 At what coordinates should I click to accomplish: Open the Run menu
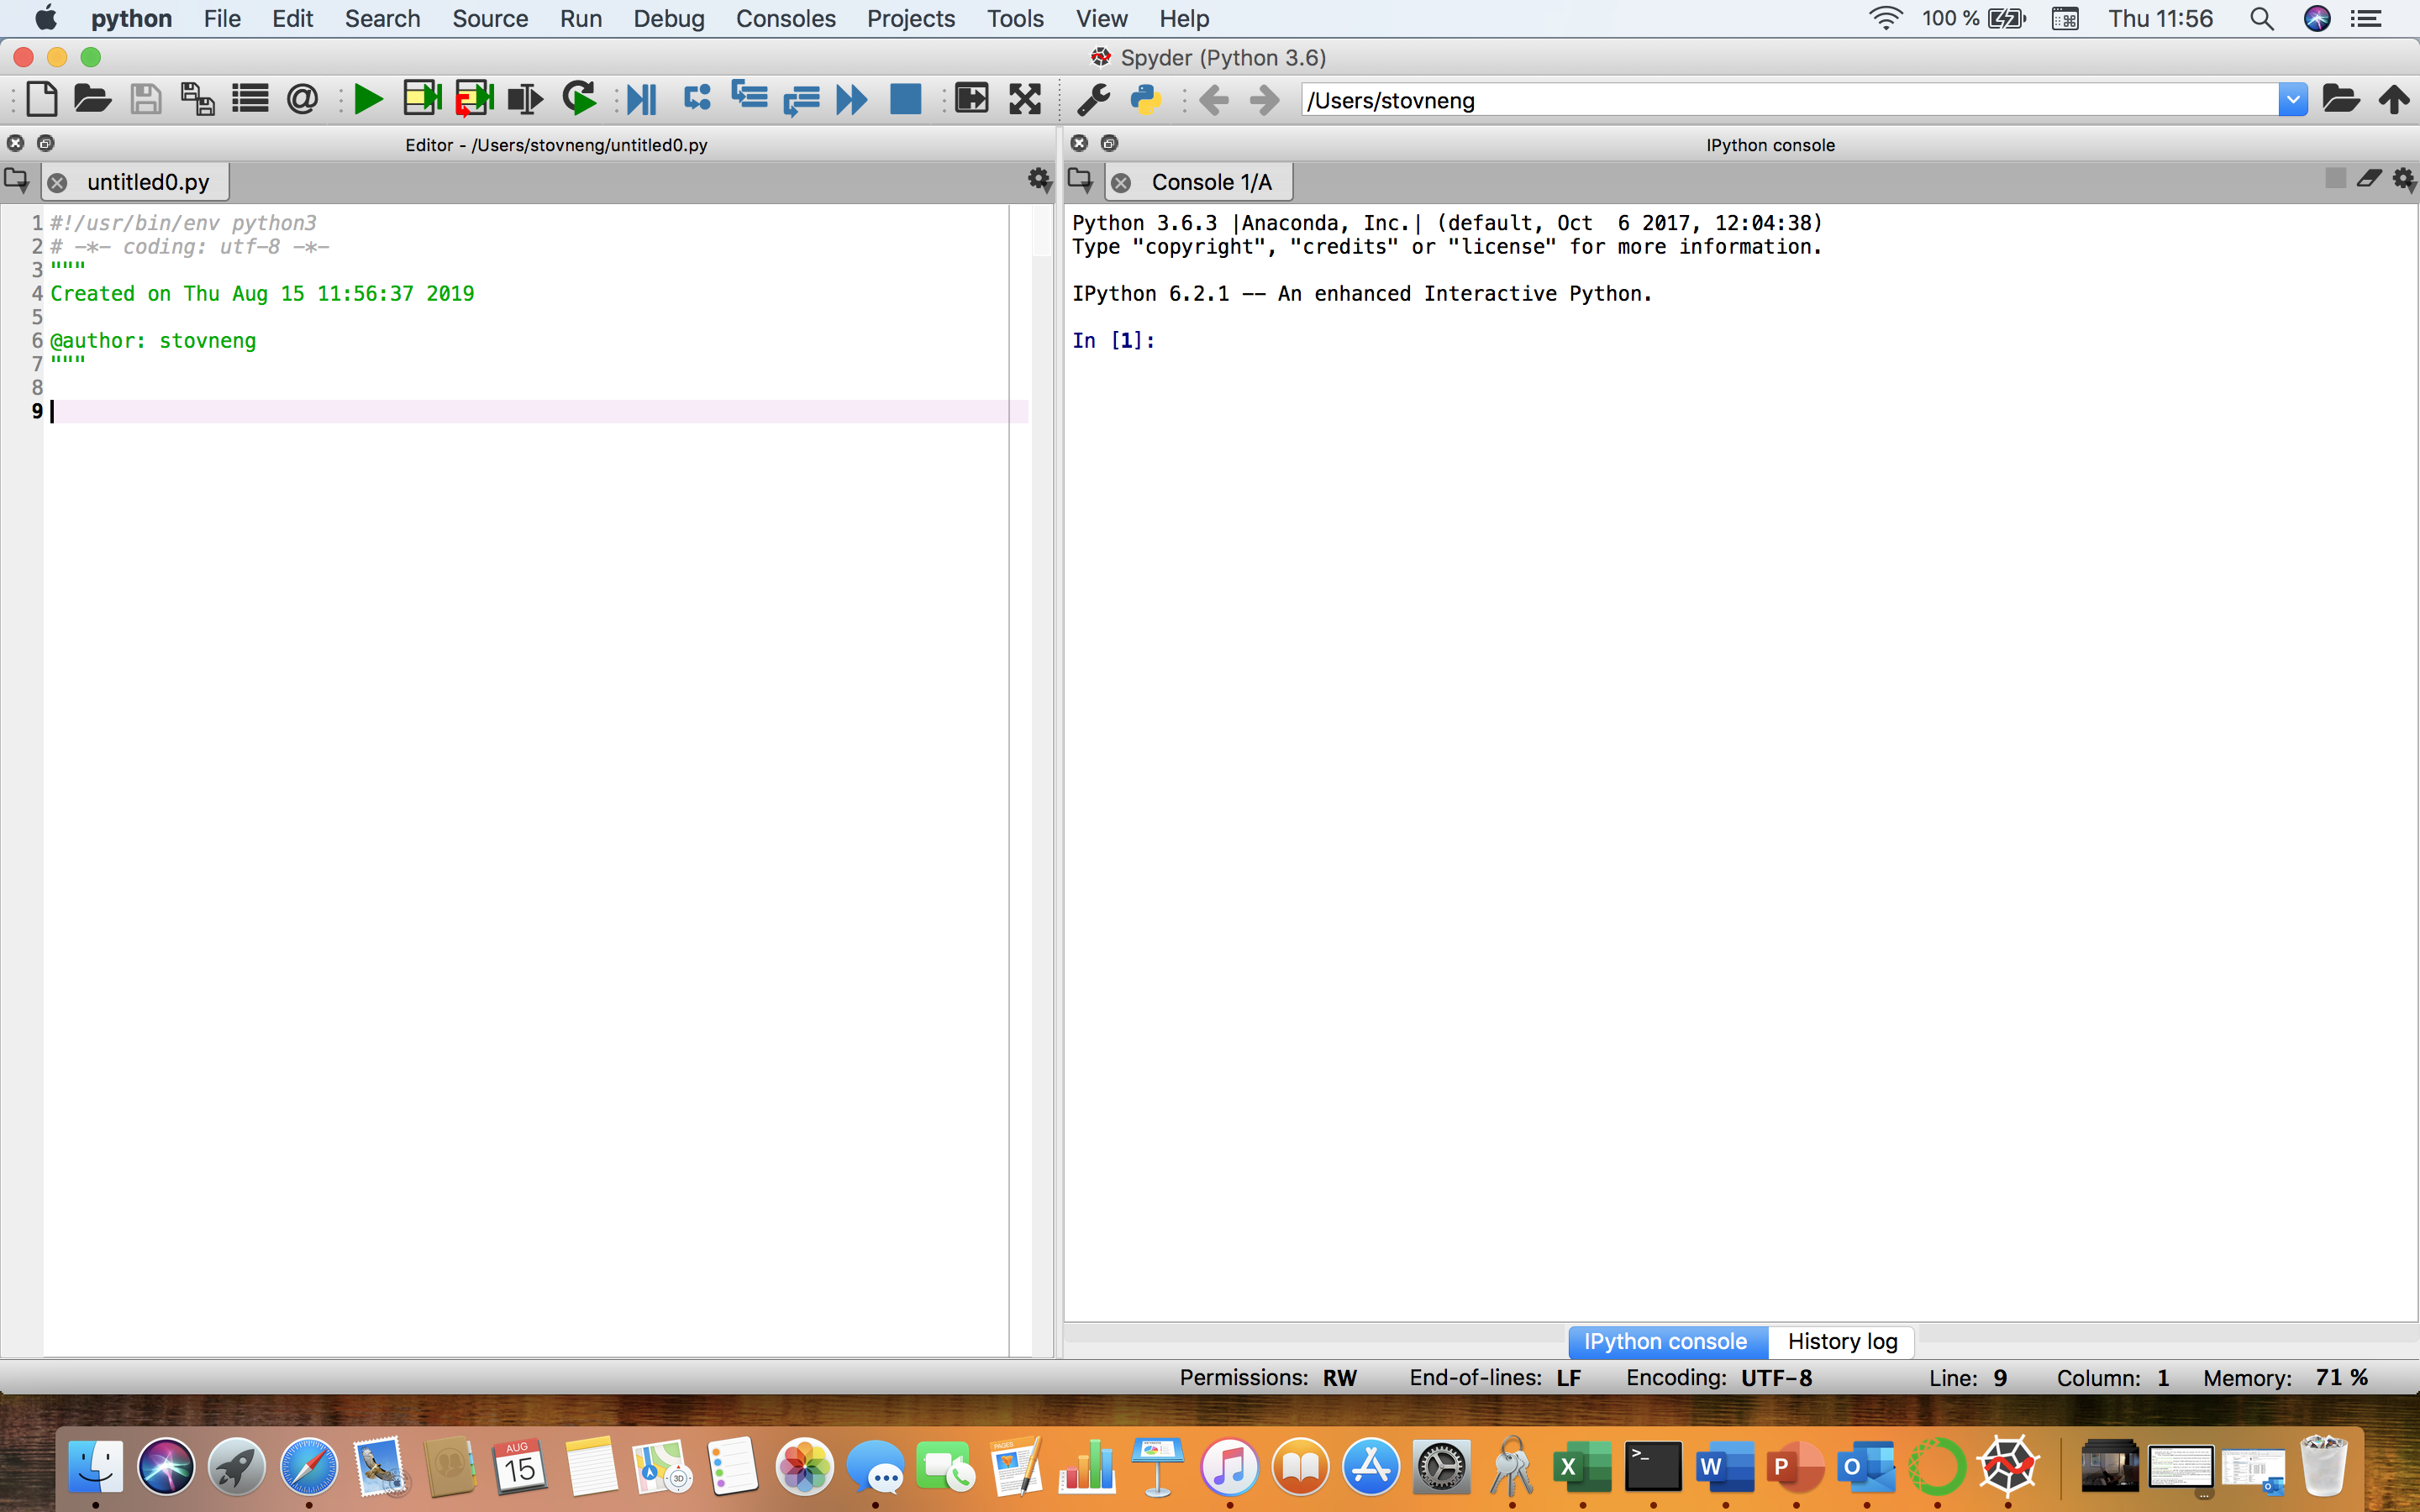click(x=581, y=18)
